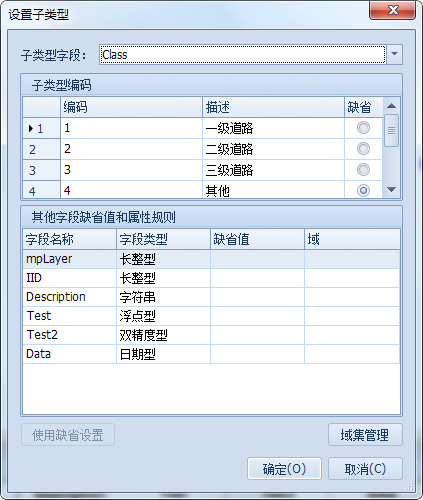Cancel with the 取消(C) button
Image resolution: width=423 pixels, height=500 pixels.
pyautogui.click(x=365, y=469)
